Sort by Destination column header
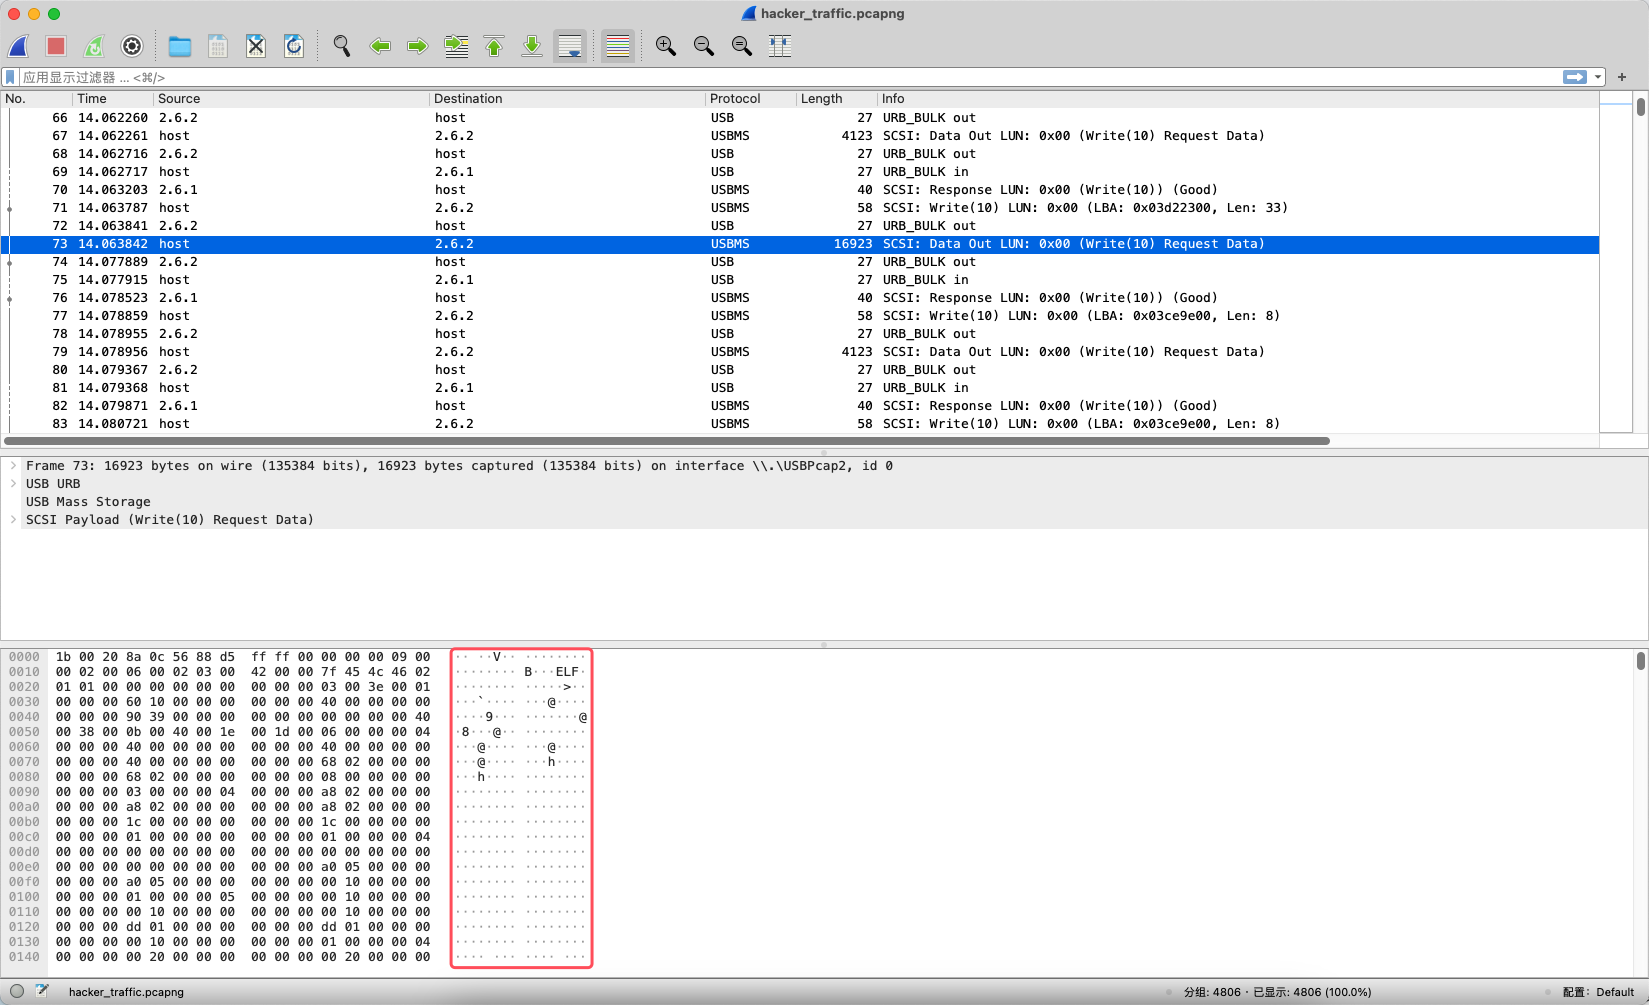The image size is (1649, 1005). (567, 99)
